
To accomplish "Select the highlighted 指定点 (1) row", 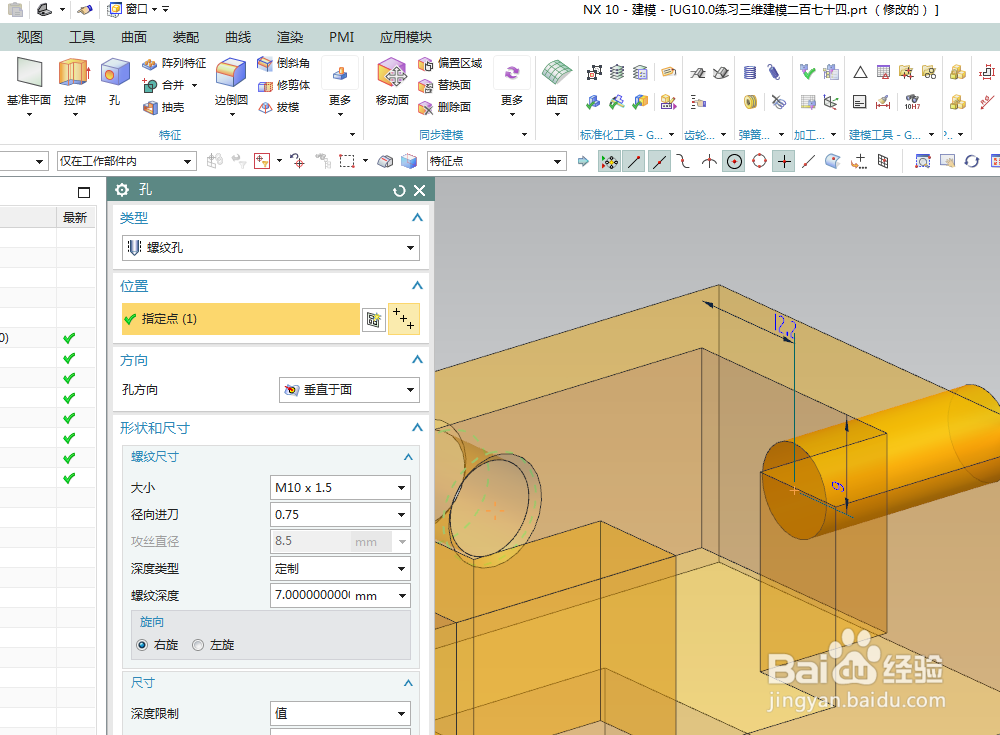I will [240, 319].
